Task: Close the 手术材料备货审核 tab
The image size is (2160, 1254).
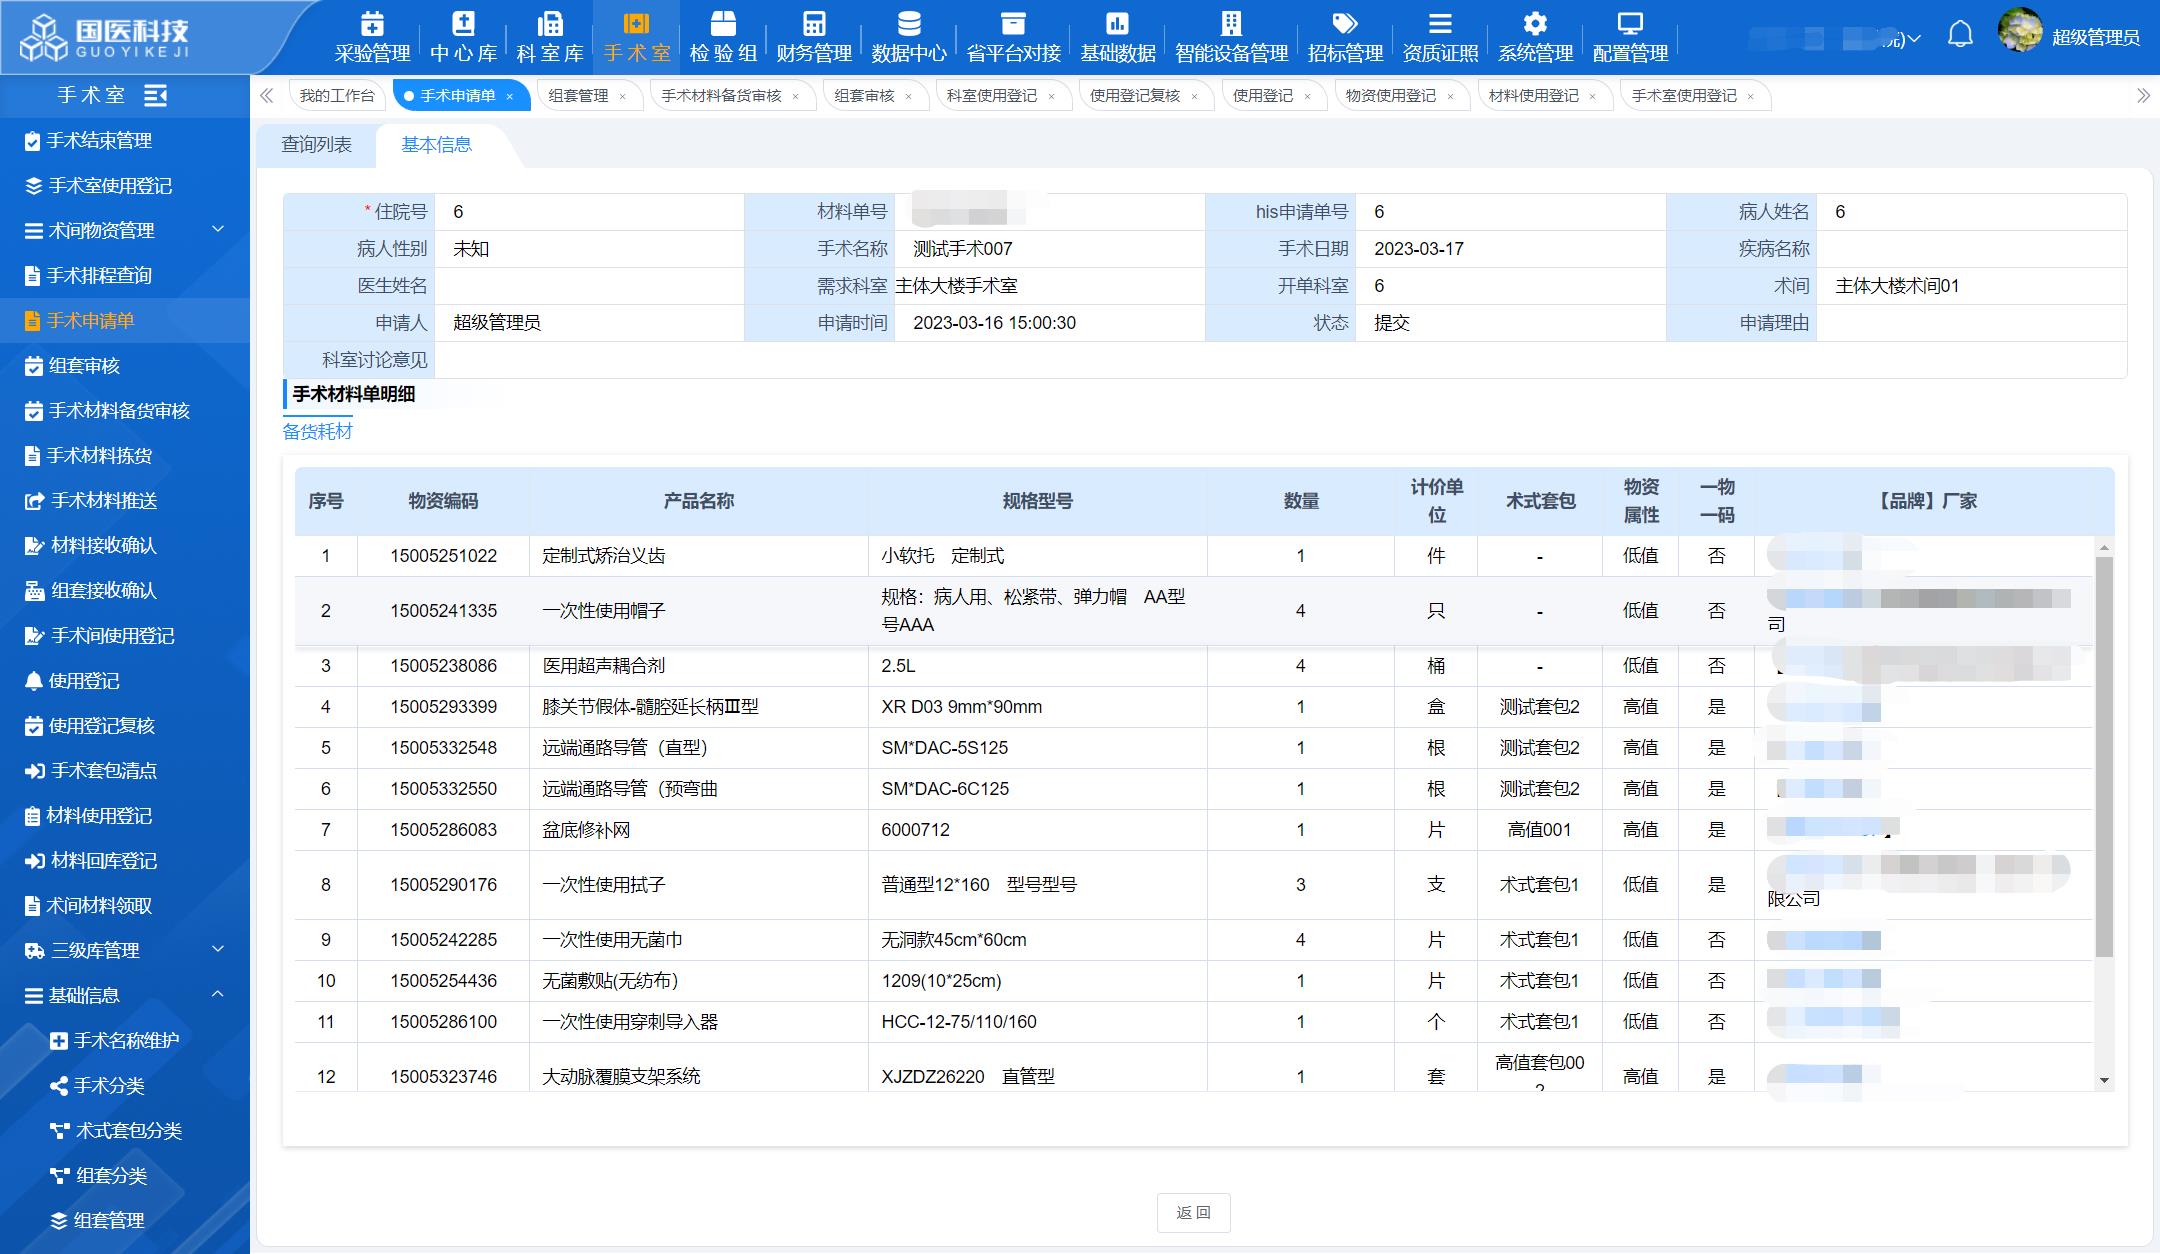Action: (795, 97)
